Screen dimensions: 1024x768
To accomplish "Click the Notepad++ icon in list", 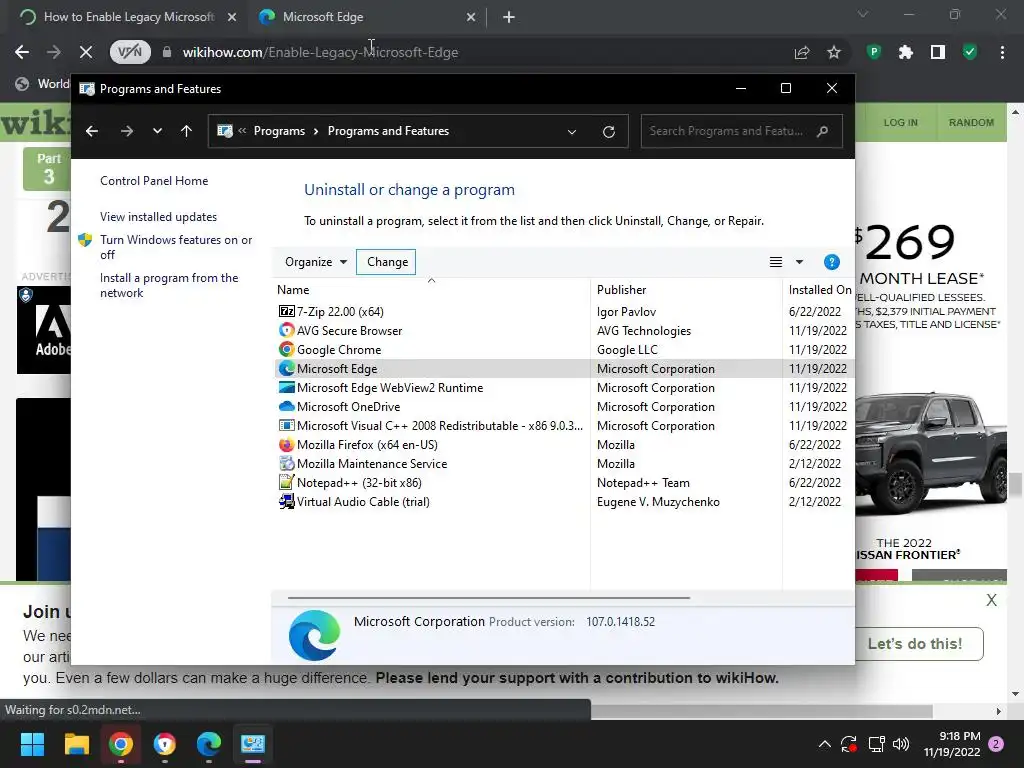I will (287, 483).
